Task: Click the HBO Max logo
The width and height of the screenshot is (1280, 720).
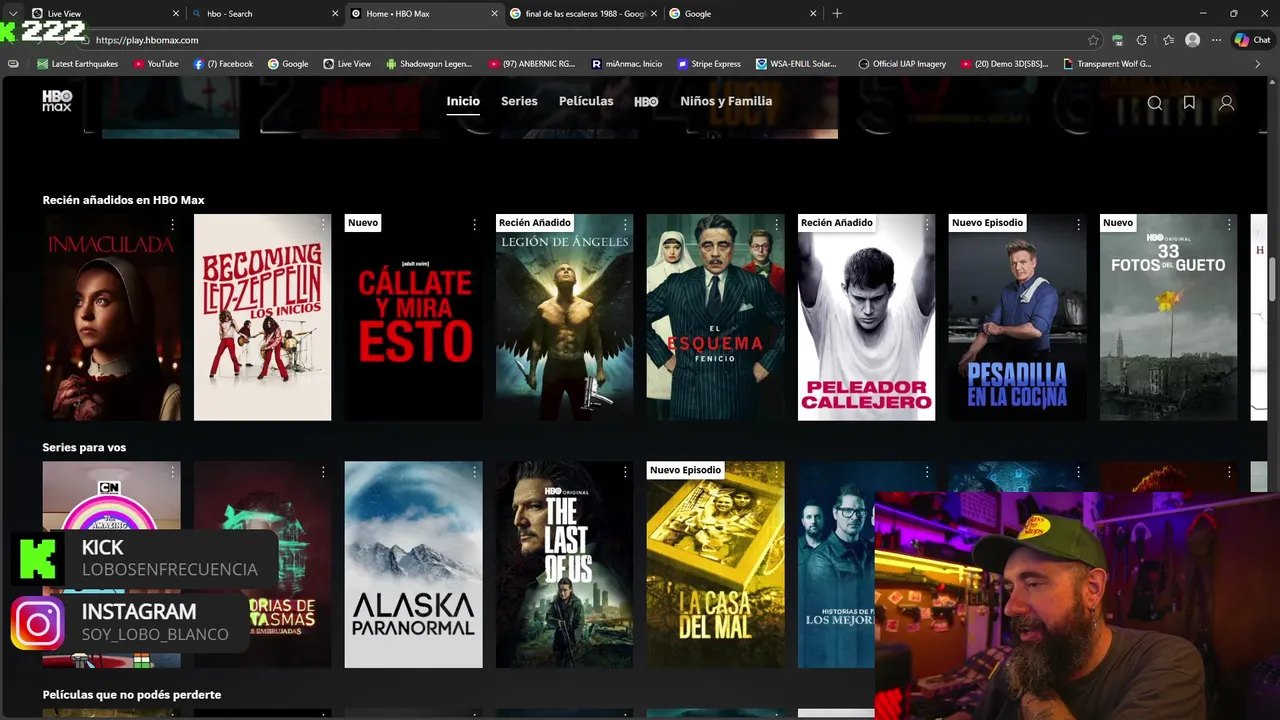Action: click(x=57, y=100)
